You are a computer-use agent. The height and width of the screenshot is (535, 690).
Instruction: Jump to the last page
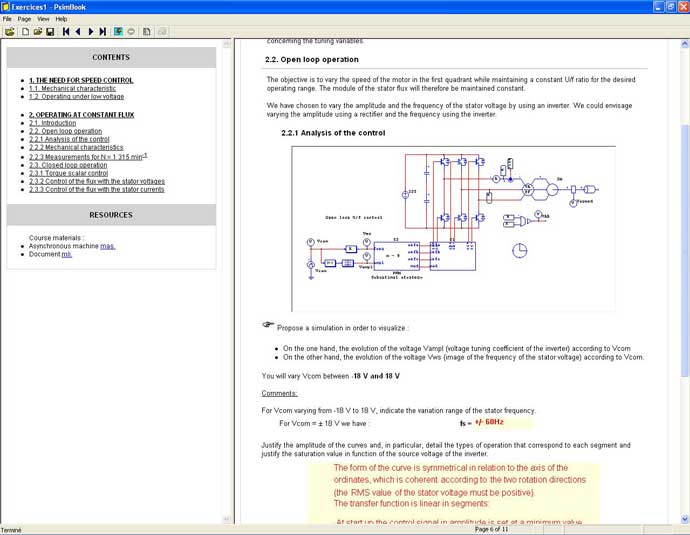(x=103, y=32)
